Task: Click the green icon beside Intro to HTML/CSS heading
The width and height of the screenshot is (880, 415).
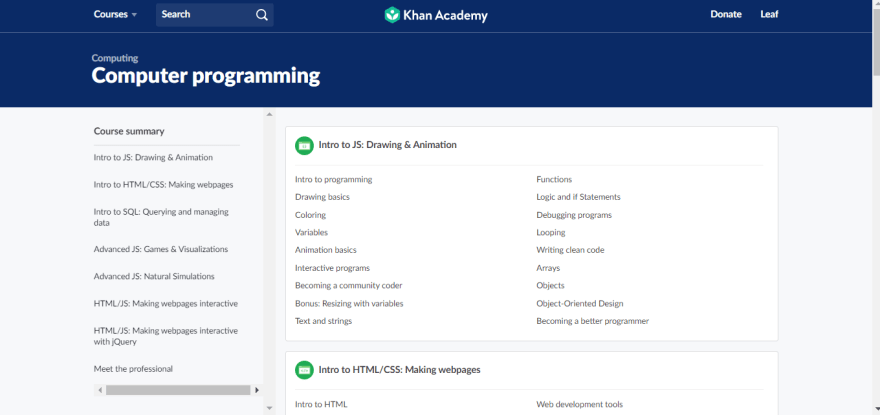Action: [304, 370]
